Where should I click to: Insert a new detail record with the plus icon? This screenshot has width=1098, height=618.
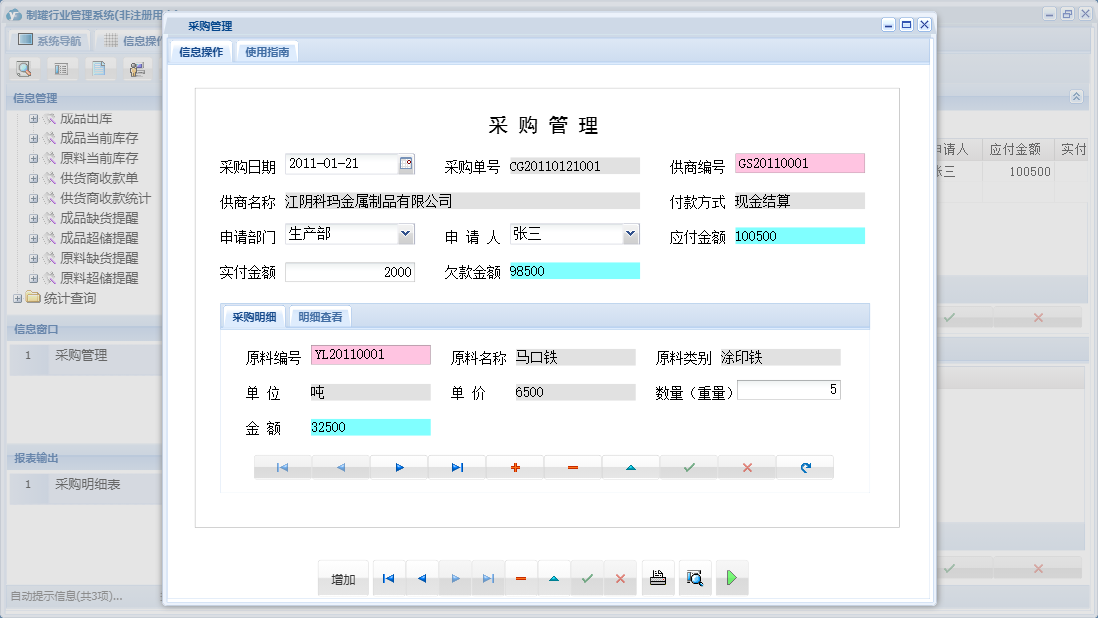pyautogui.click(x=515, y=465)
